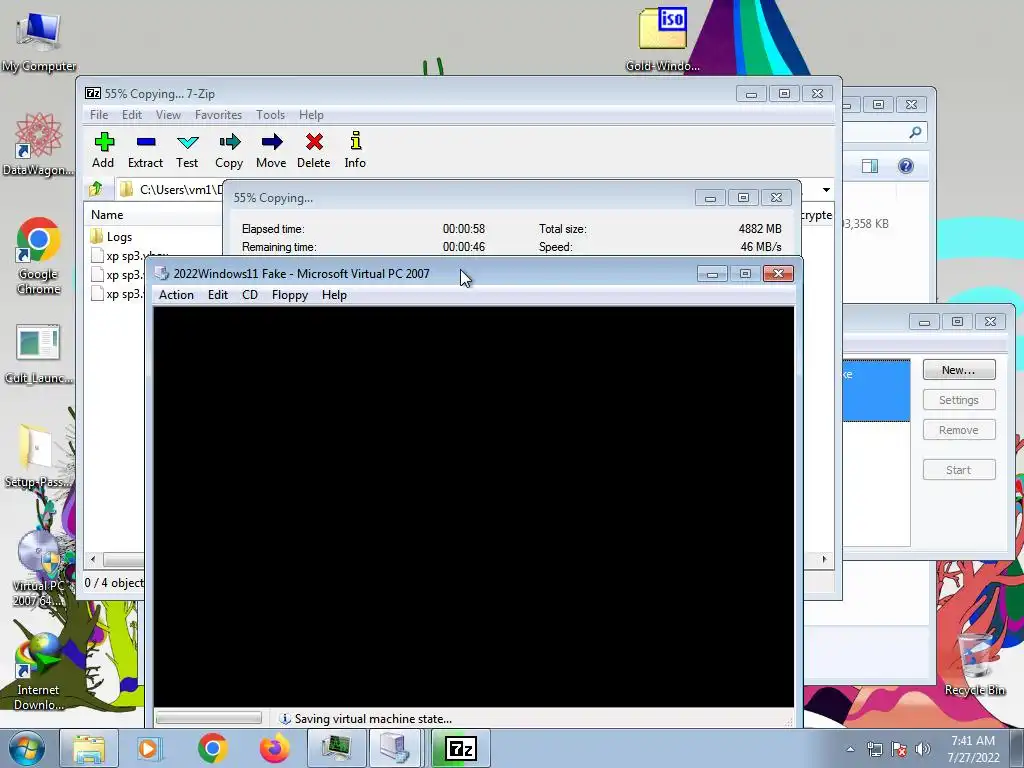Click the Copy tool in 7-Zip
Screen dimensions: 1024x768
229,150
